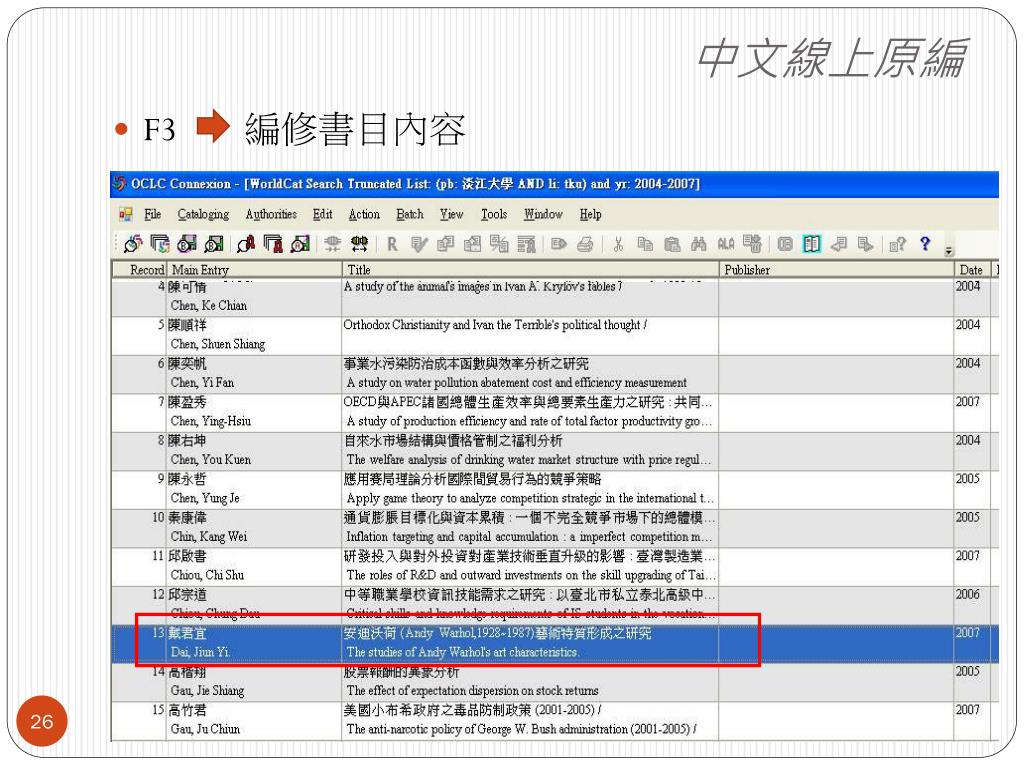Click title 'Orthodox Christianity and Ivan the Terrible's political thought'
Image resolution: width=1024 pixels, height=768 pixels.
[495, 325]
